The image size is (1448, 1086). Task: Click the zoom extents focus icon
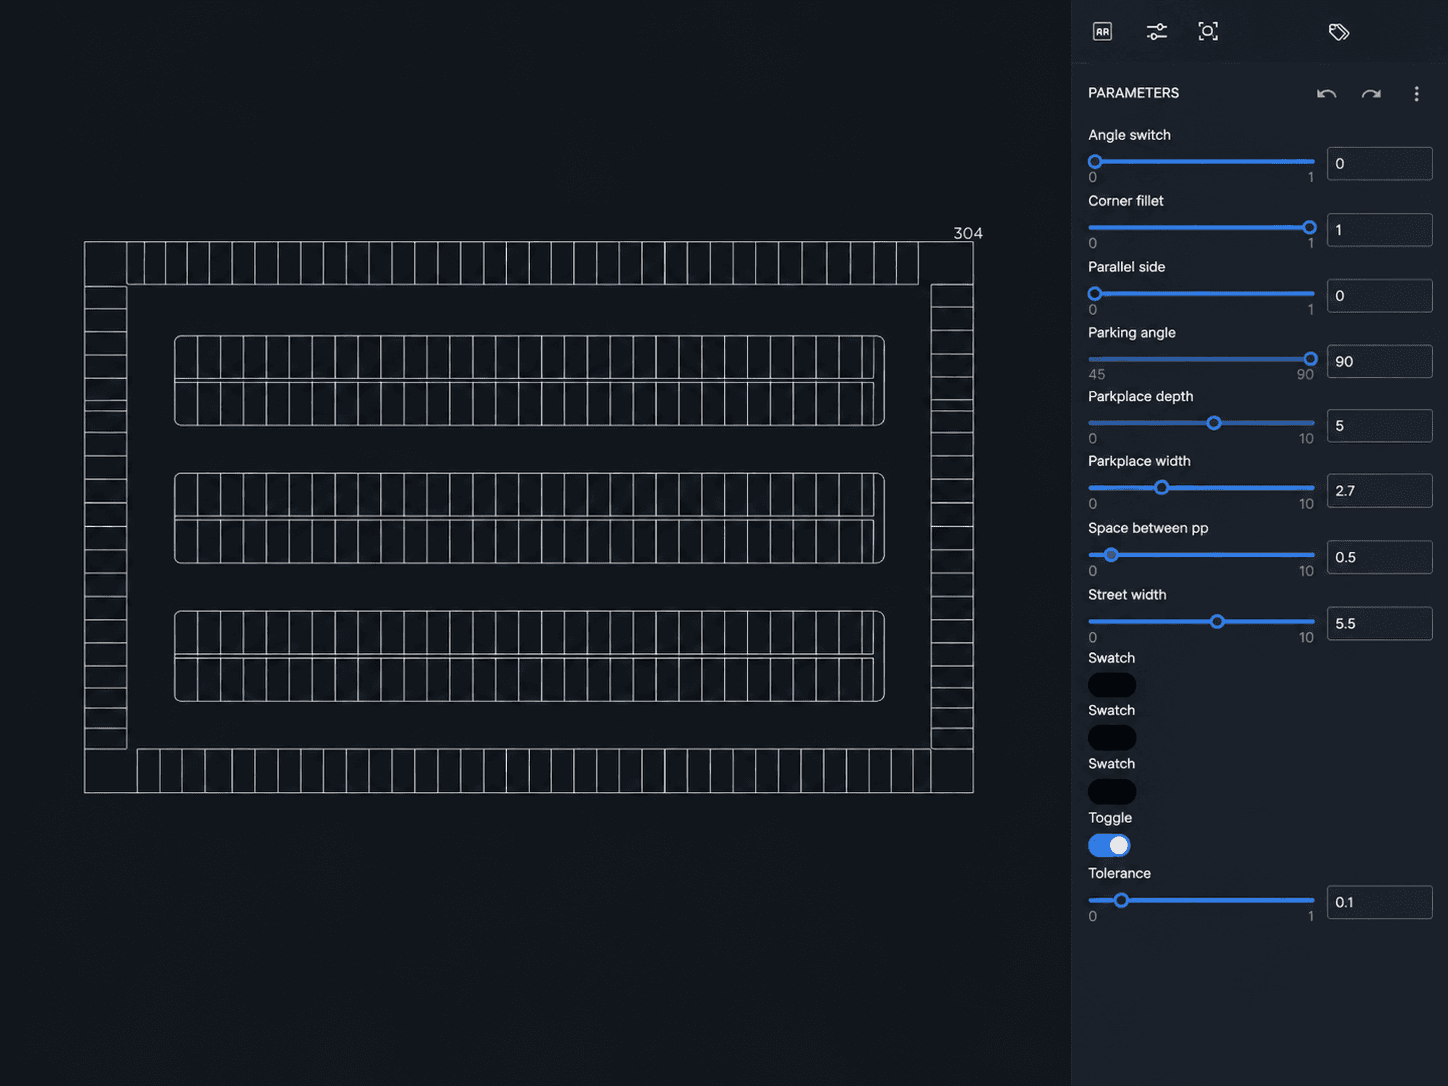click(1208, 32)
